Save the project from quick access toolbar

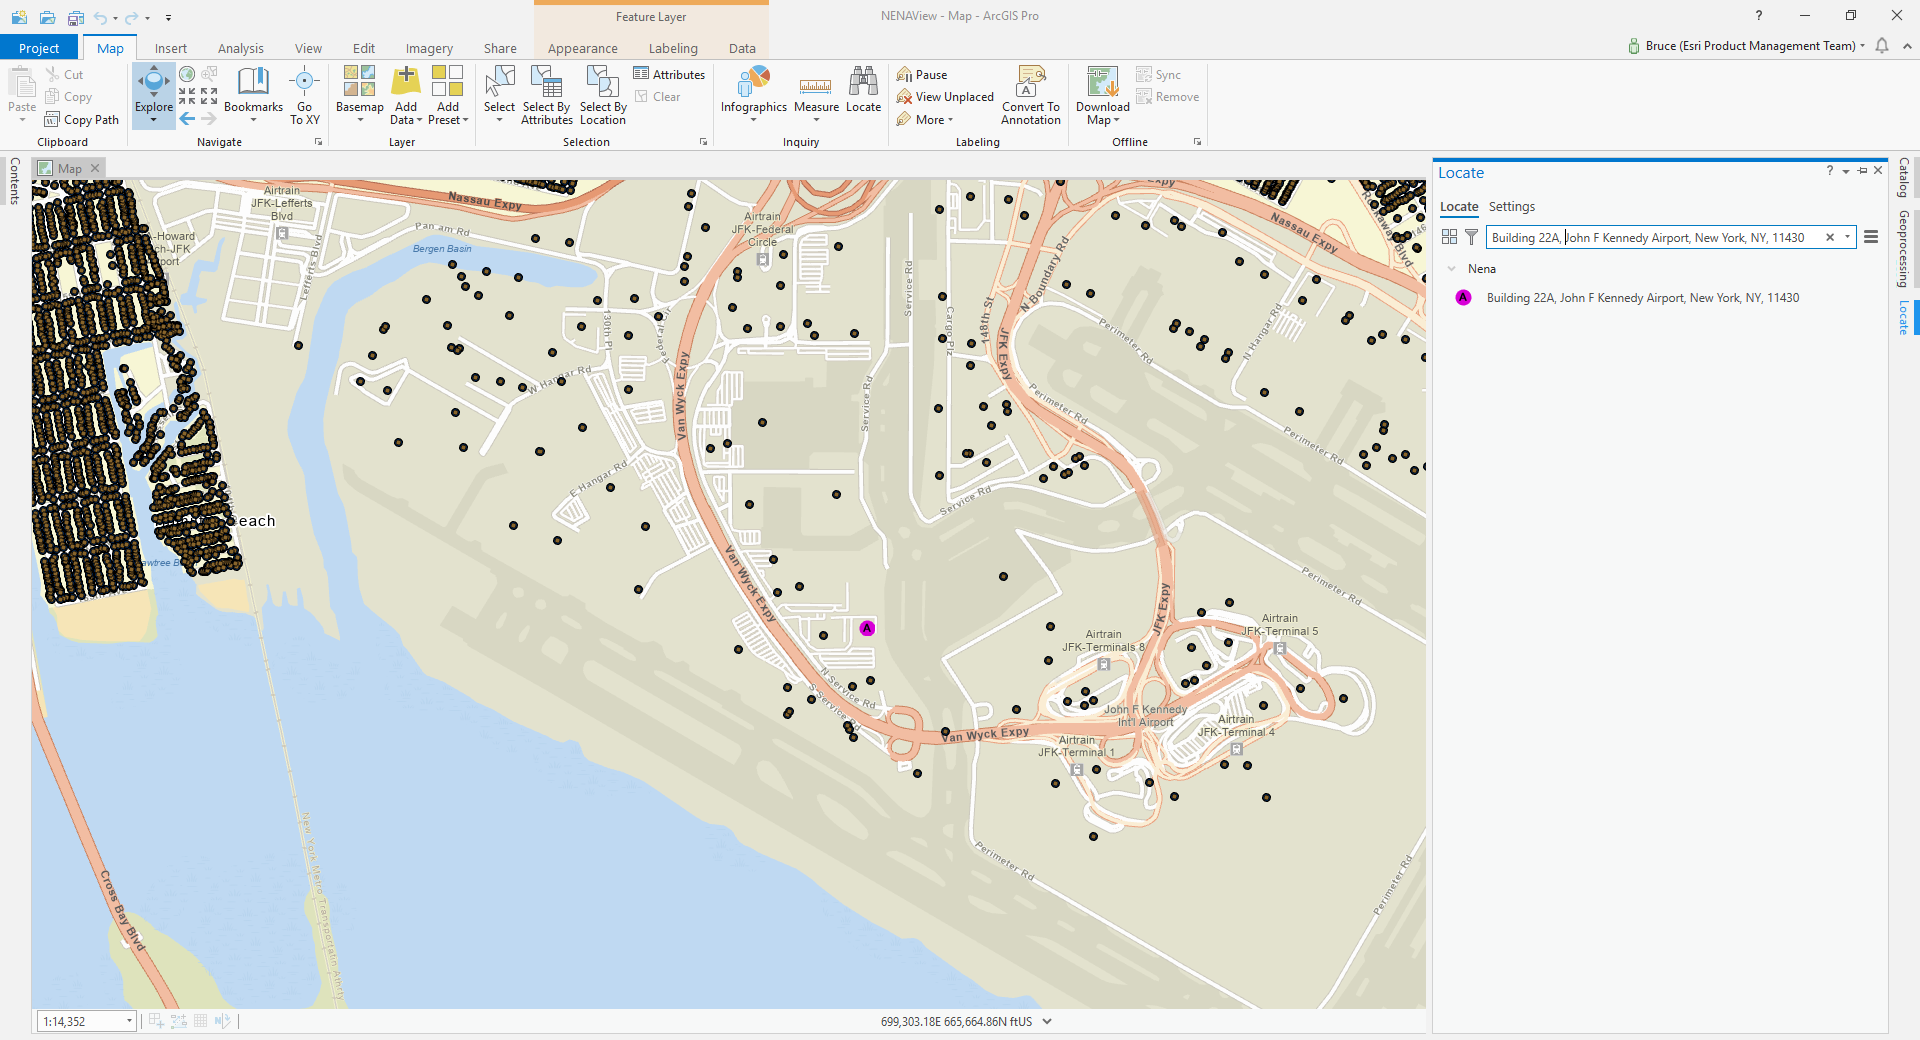point(75,17)
